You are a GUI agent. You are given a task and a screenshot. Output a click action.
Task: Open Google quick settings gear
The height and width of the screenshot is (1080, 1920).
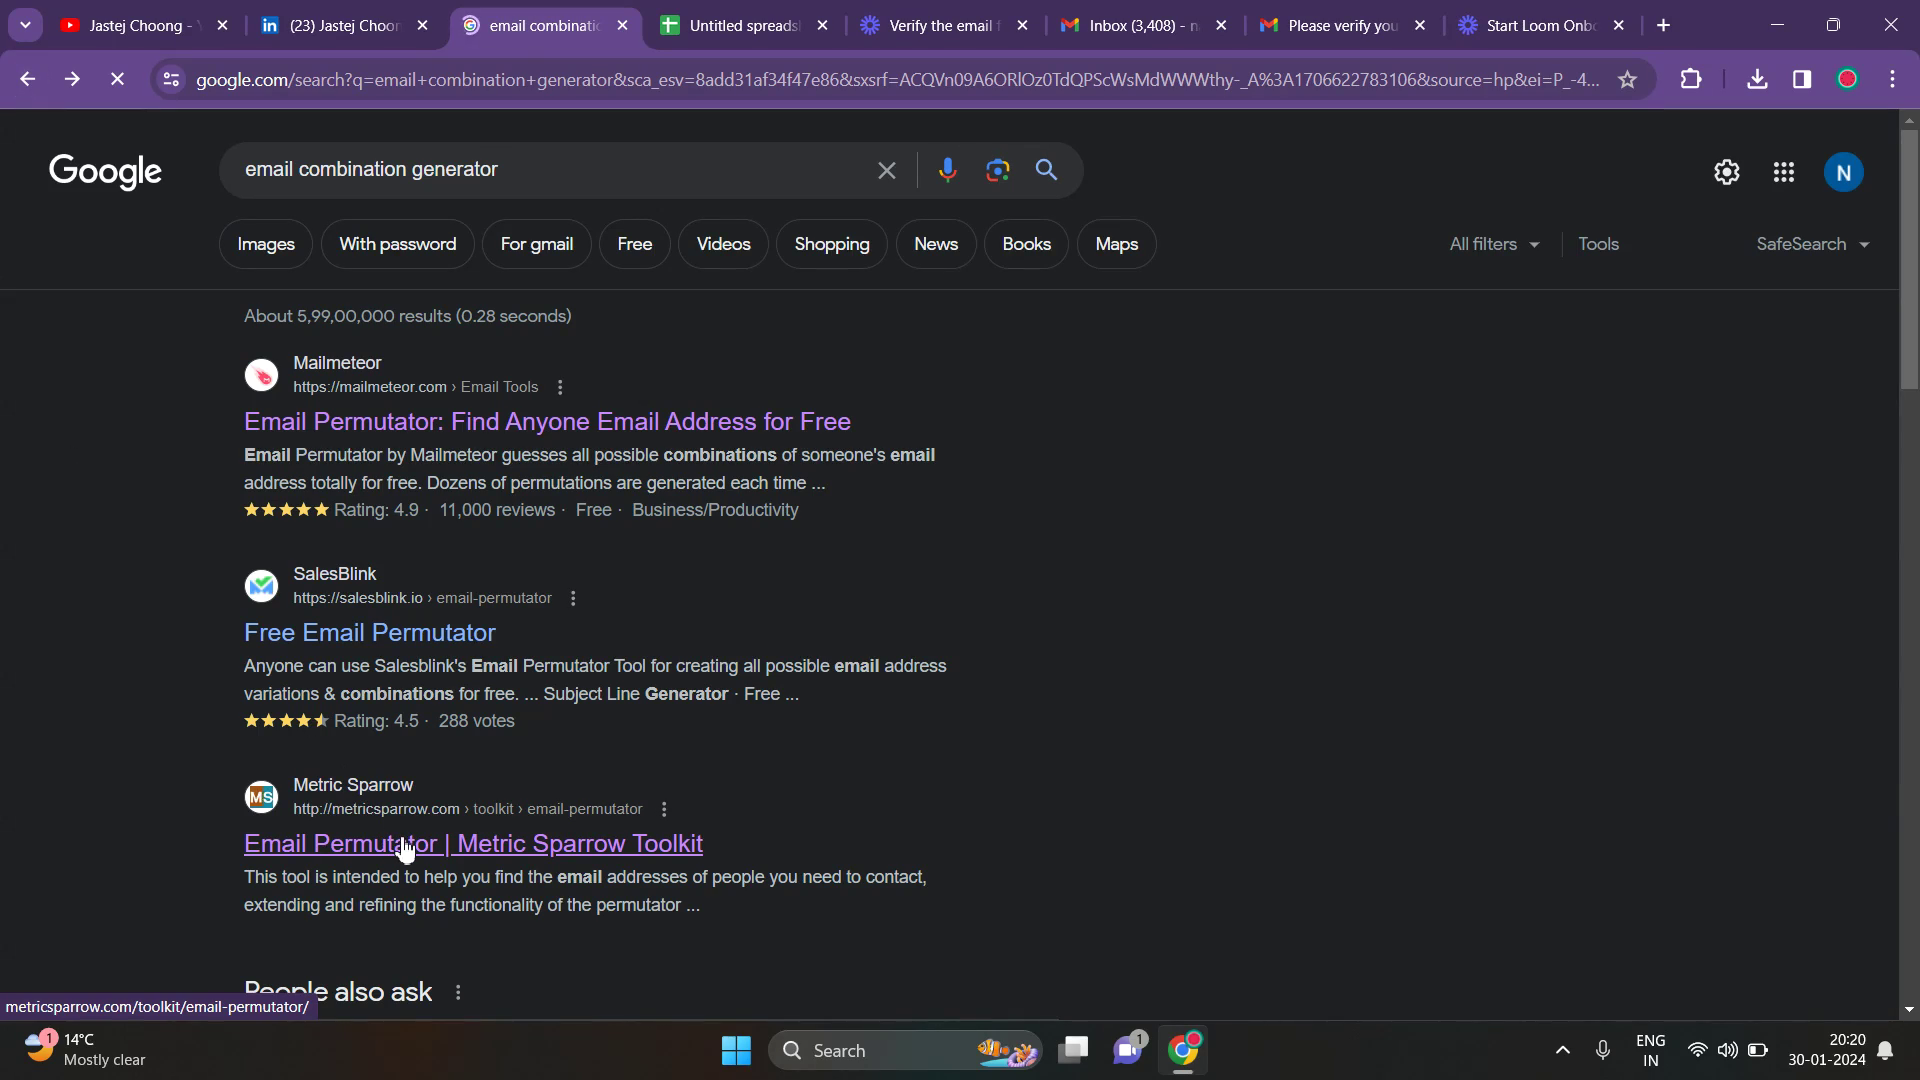click(1726, 172)
